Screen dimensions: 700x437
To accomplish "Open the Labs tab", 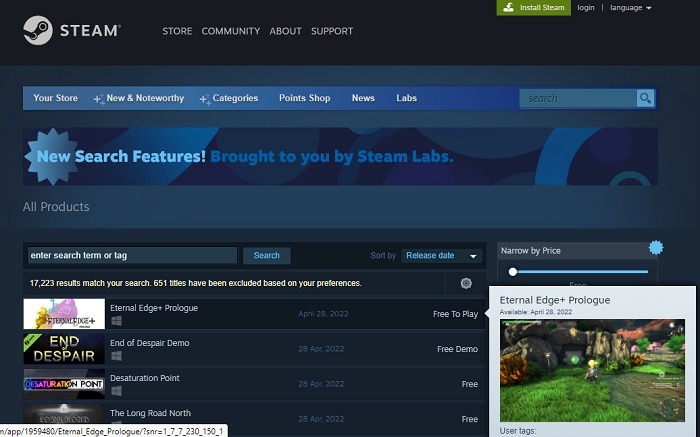I will pos(406,98).
